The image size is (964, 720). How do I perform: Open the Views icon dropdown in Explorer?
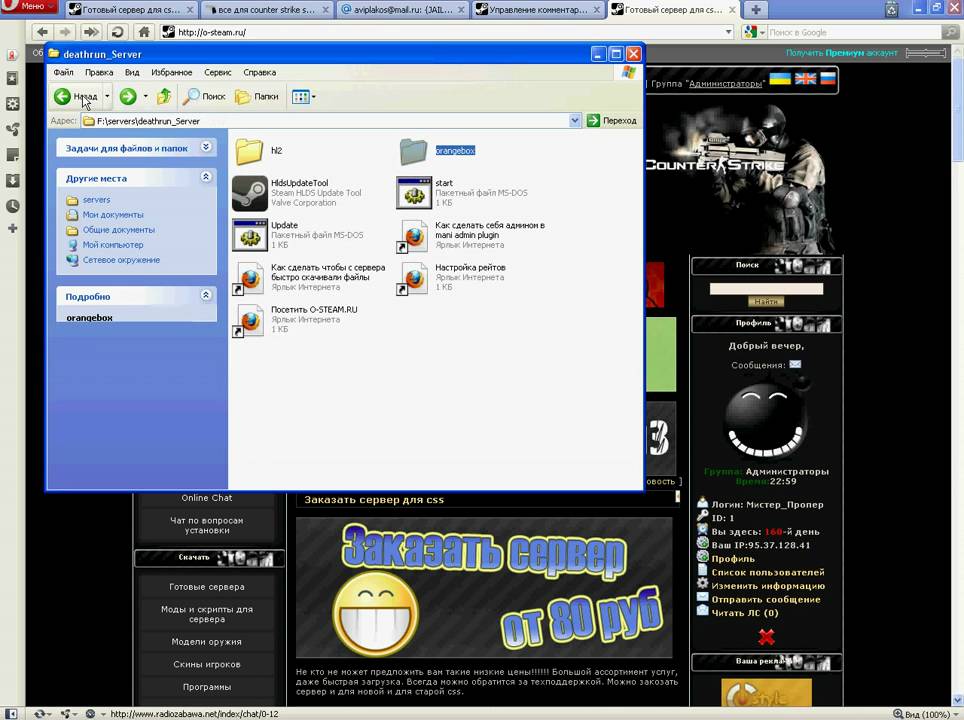pyautogui.click(x=304, y=97)
